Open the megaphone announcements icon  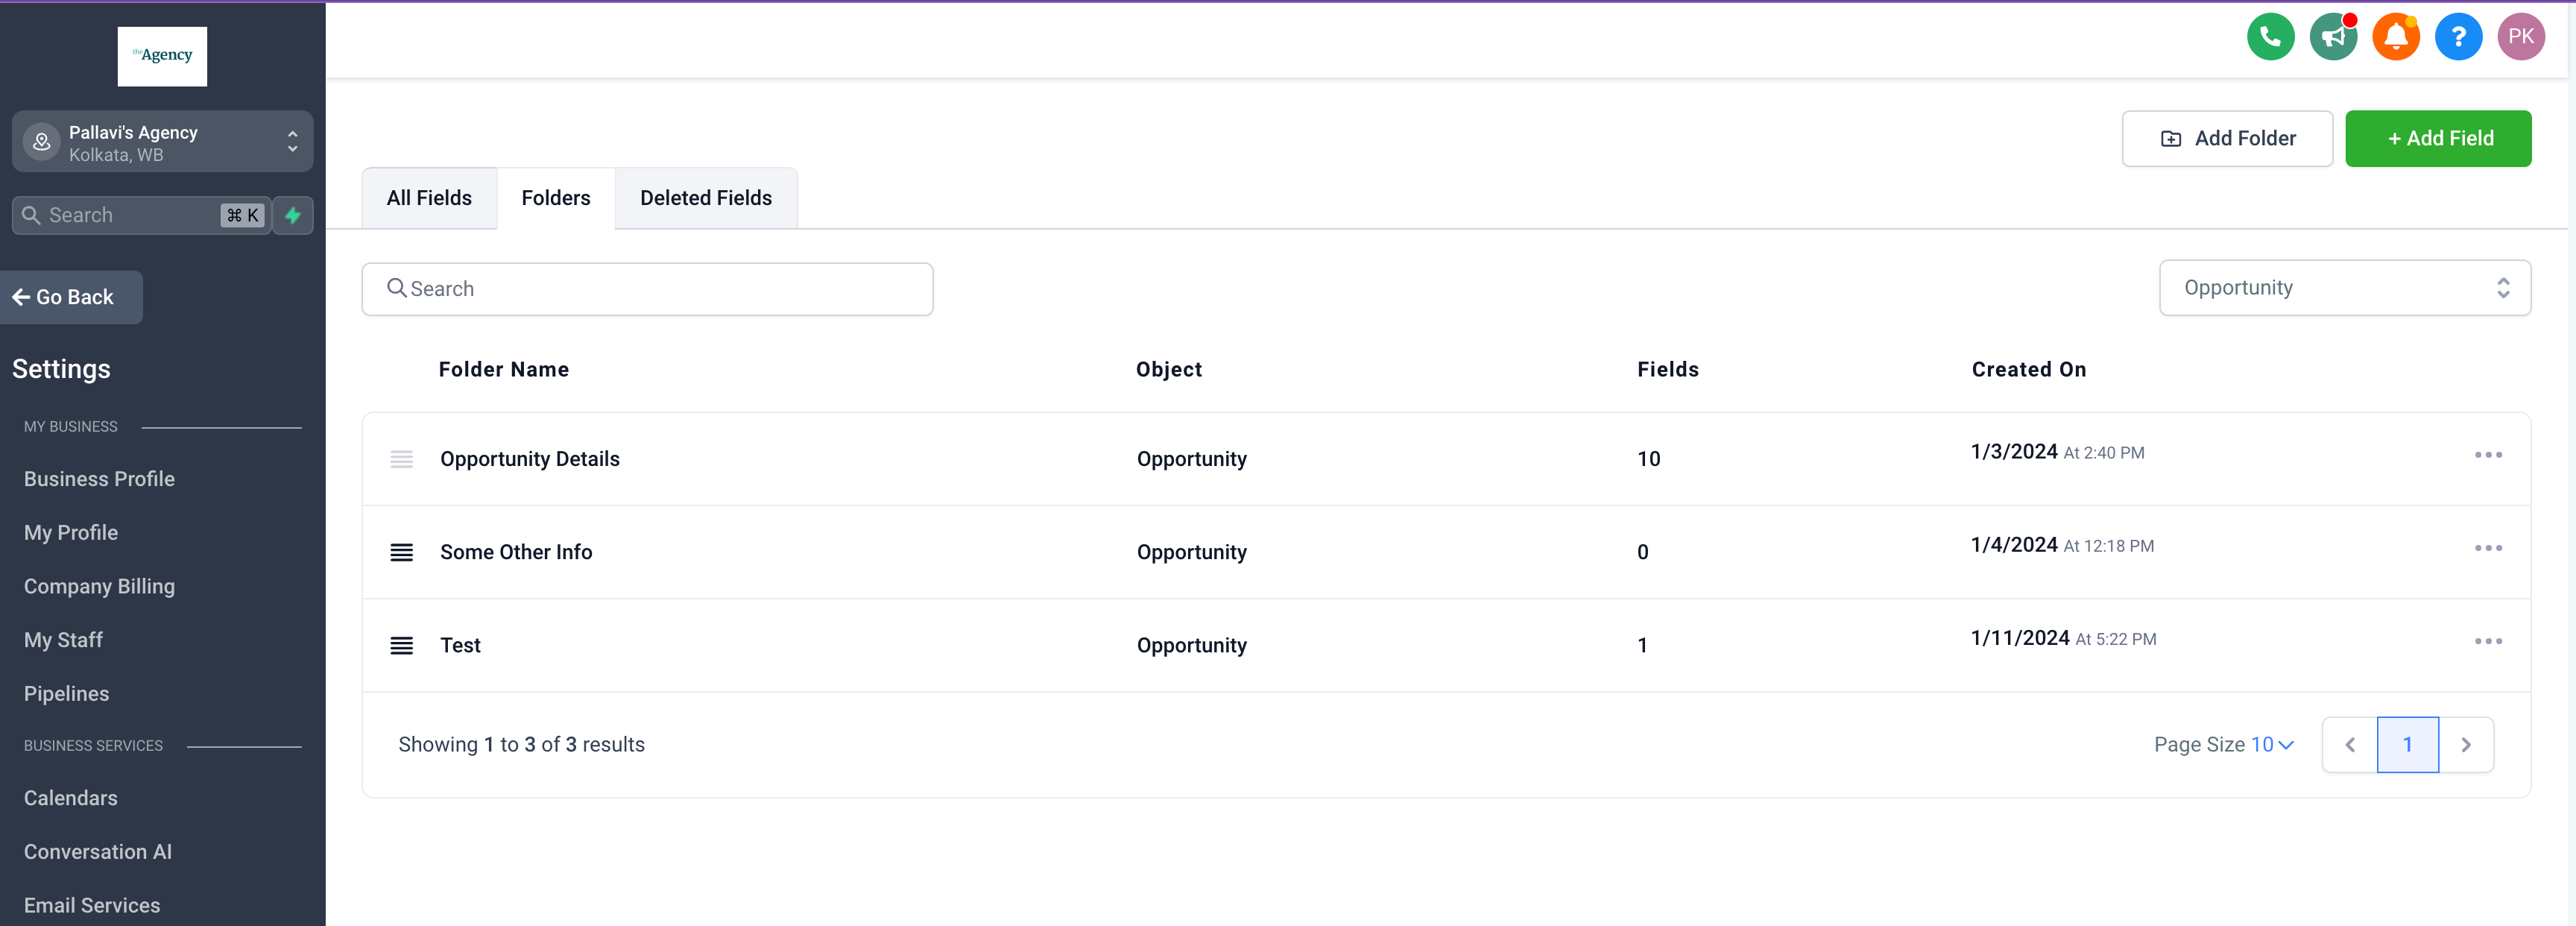point(2333,37)
